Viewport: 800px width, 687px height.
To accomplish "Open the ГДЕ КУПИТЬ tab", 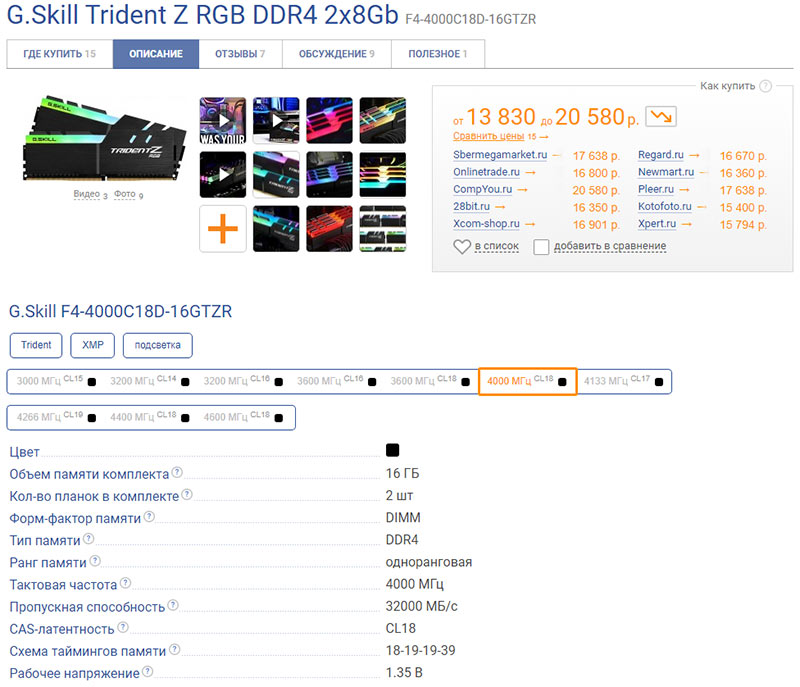I will click(60, 54).
